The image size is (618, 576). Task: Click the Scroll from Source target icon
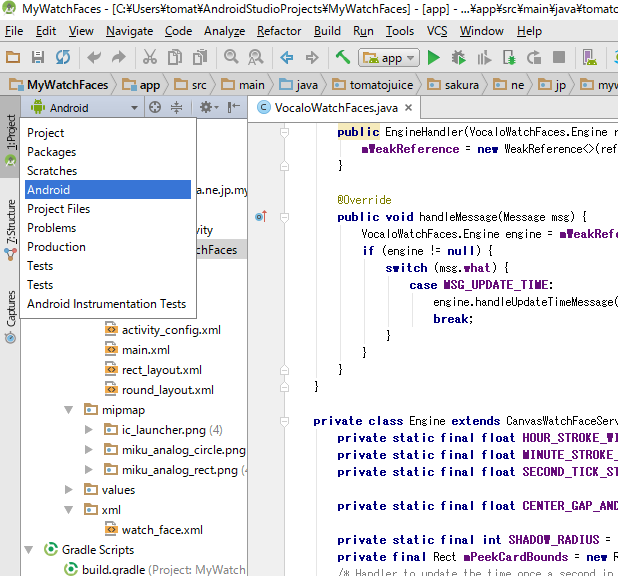point(155,108)
